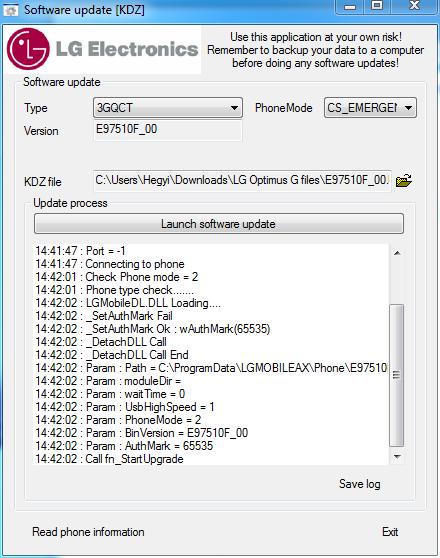Select log line "Port = -1"
440x558 pixels.
click(x=80, y=251)
